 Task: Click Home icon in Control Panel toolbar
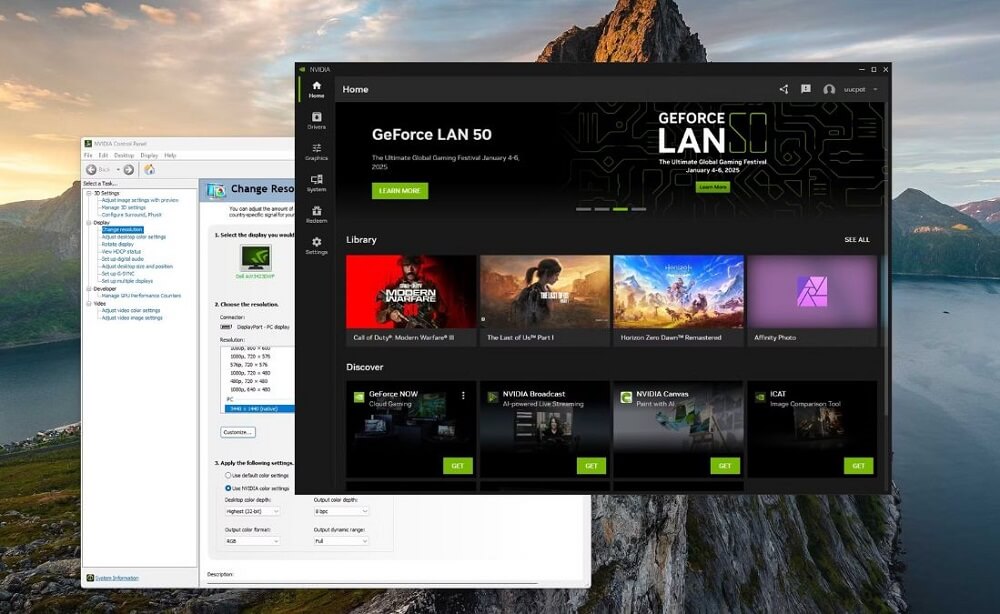149,170
